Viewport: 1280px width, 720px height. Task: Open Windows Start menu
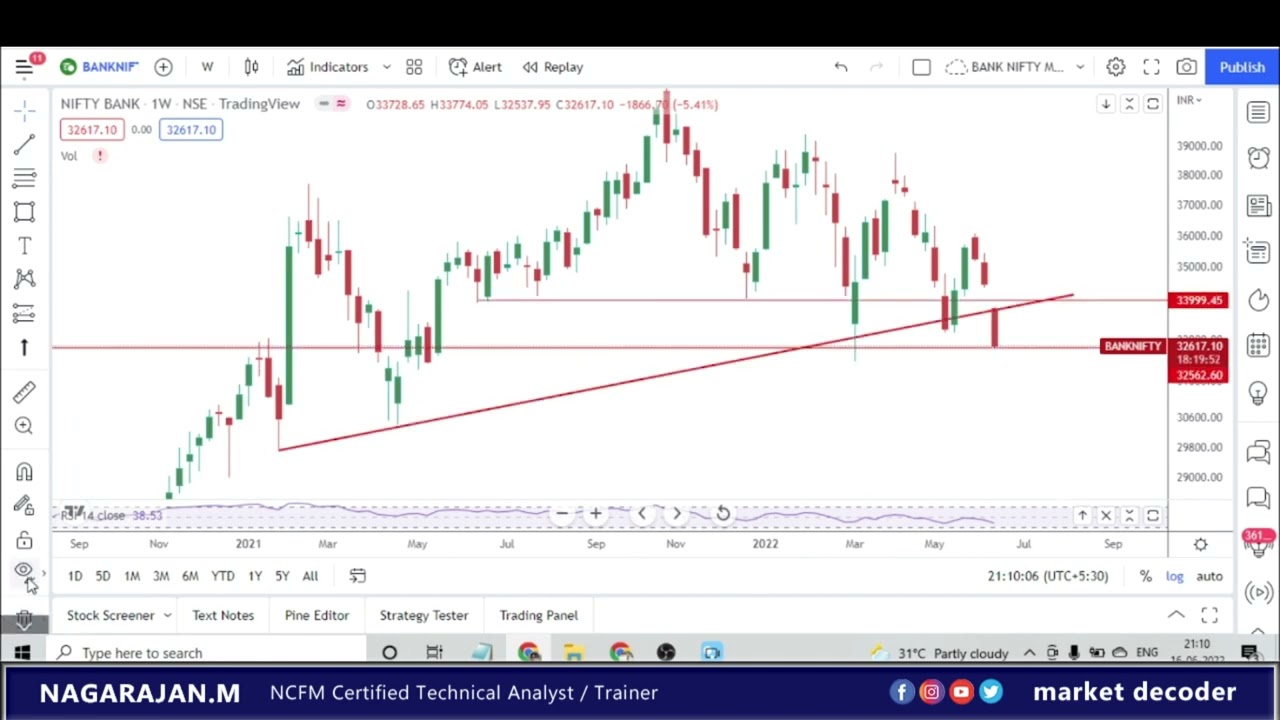[22, 653]
